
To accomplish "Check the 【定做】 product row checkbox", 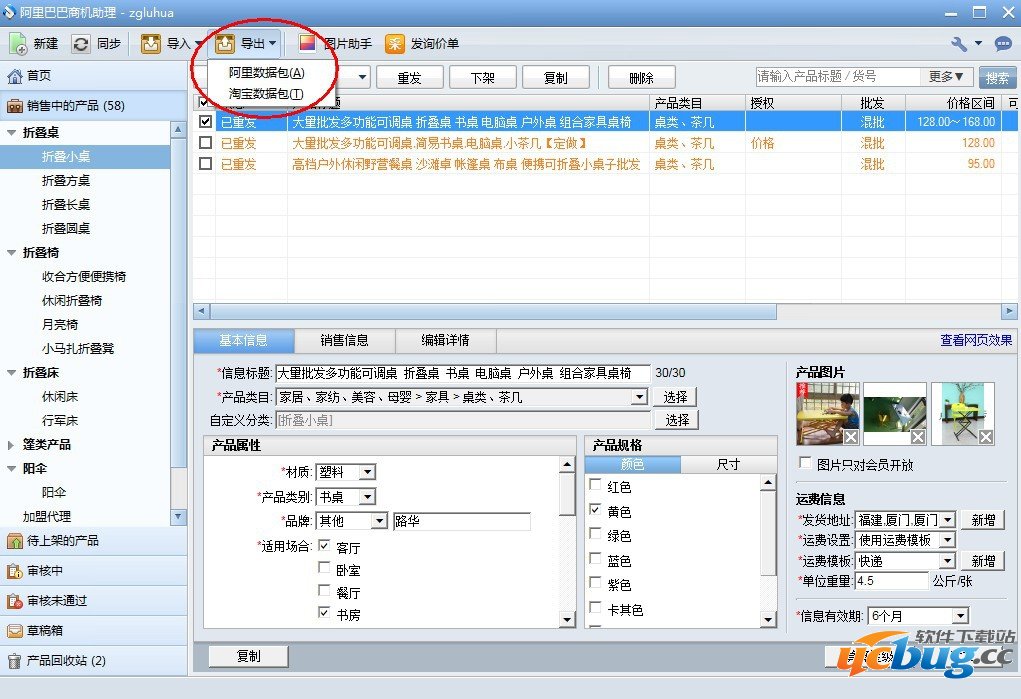I will tap(206, 143).
